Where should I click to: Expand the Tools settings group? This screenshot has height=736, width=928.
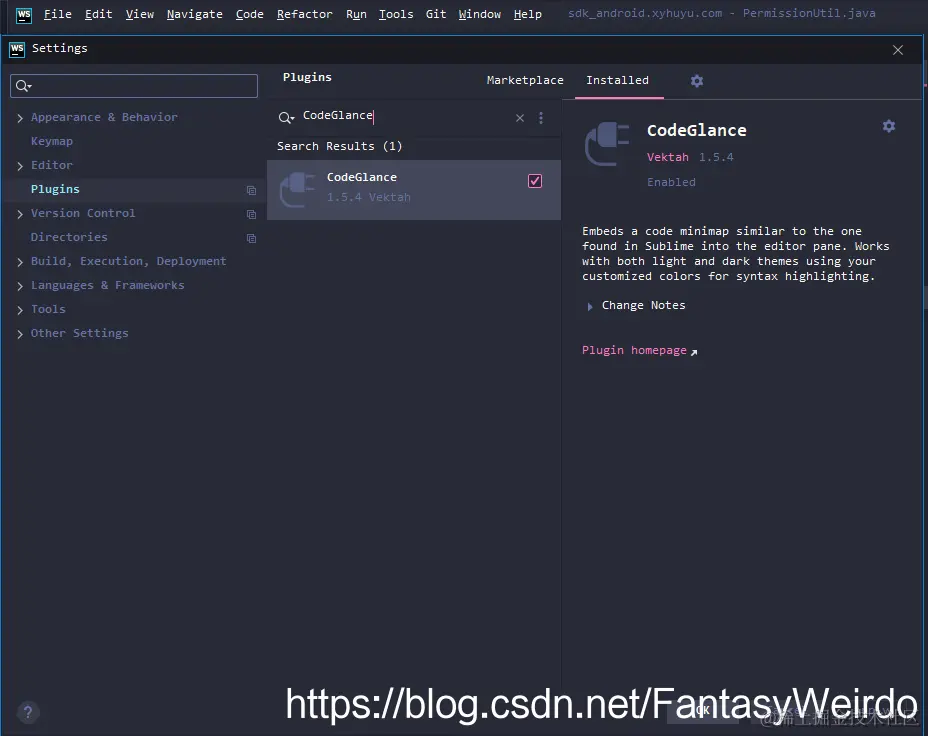(x=20, y=309)
